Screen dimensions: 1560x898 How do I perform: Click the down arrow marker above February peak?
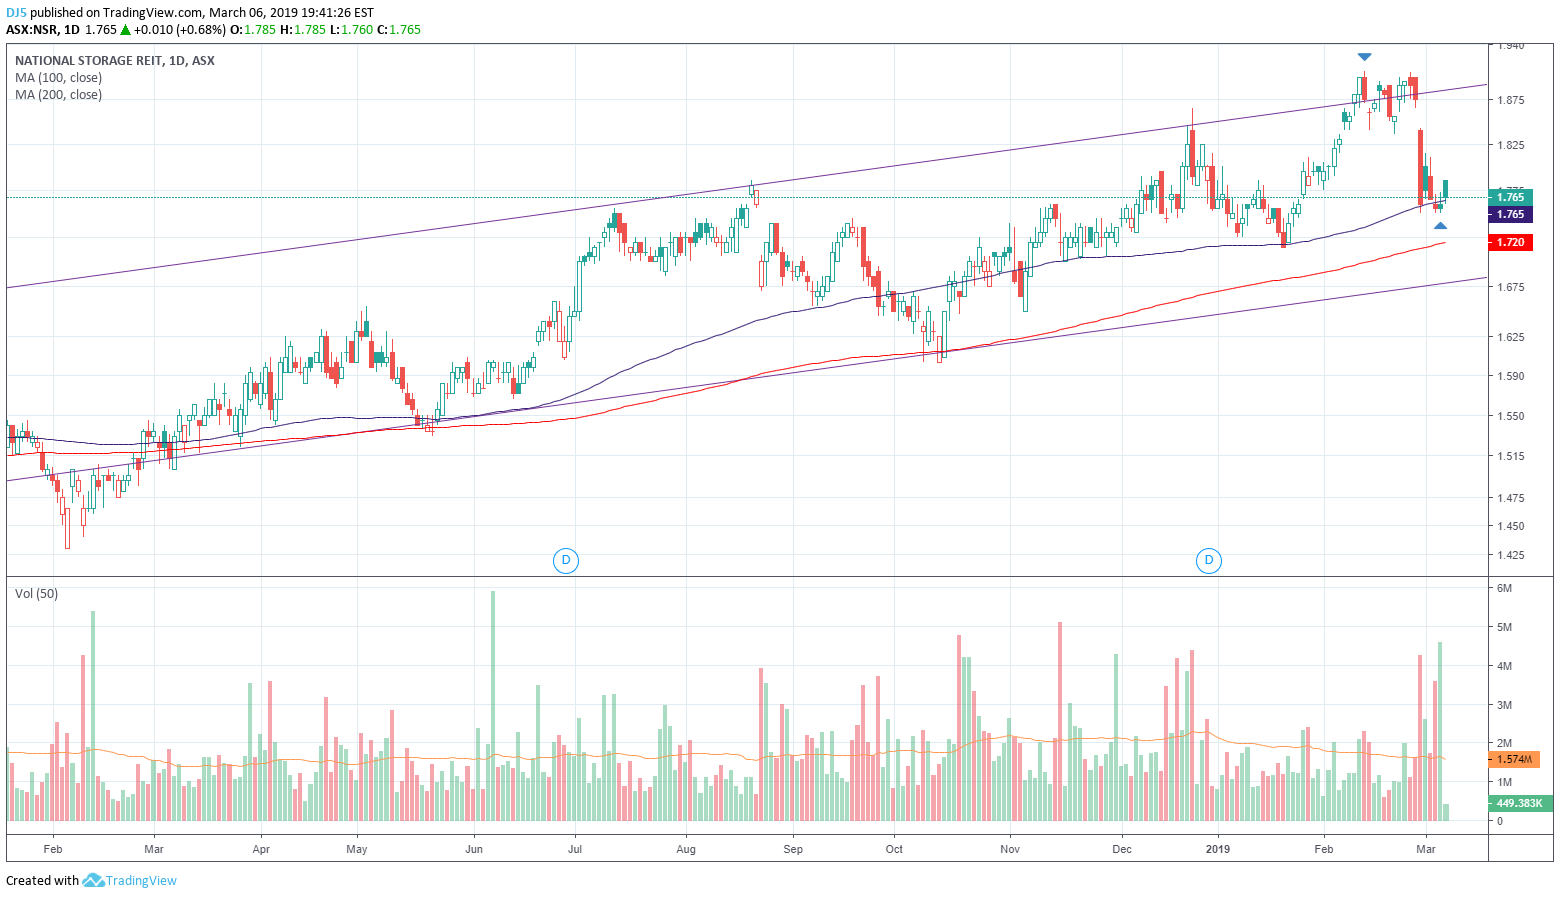tap(1364, 57)
